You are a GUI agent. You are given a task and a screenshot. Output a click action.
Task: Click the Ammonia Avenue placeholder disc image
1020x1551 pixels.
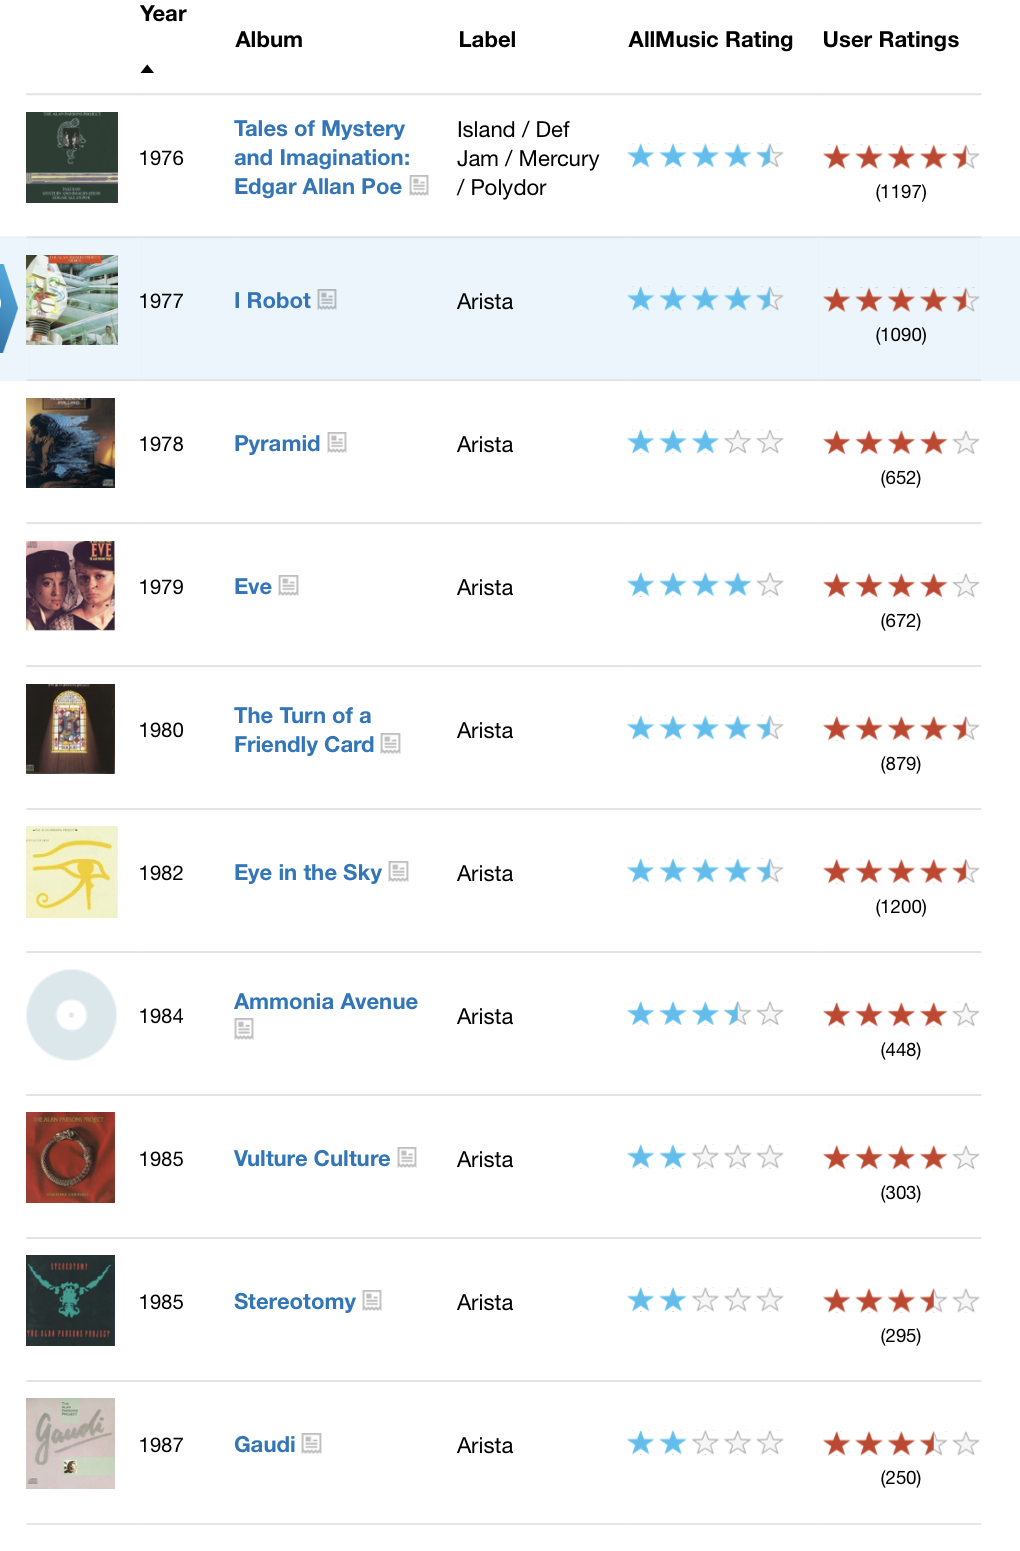(71, 1015)
